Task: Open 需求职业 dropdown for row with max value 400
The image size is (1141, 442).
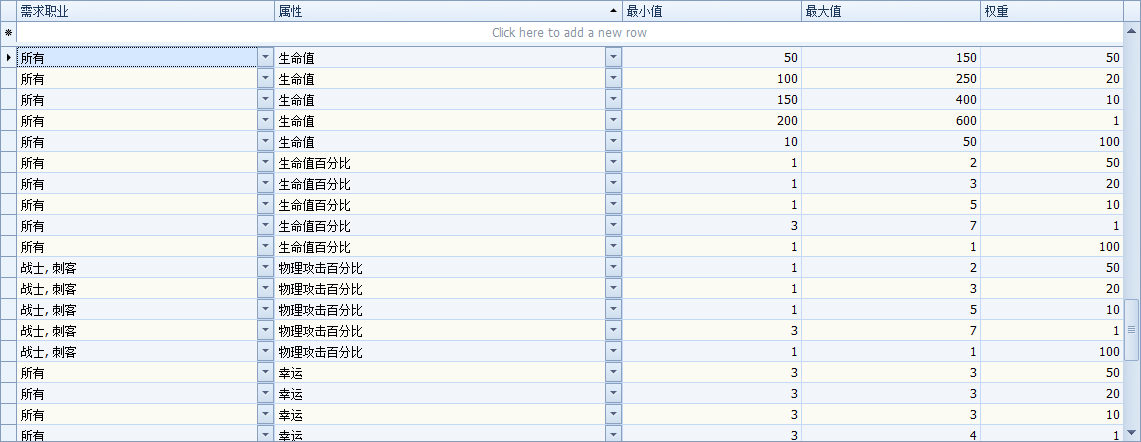Action: coord(265,100)
